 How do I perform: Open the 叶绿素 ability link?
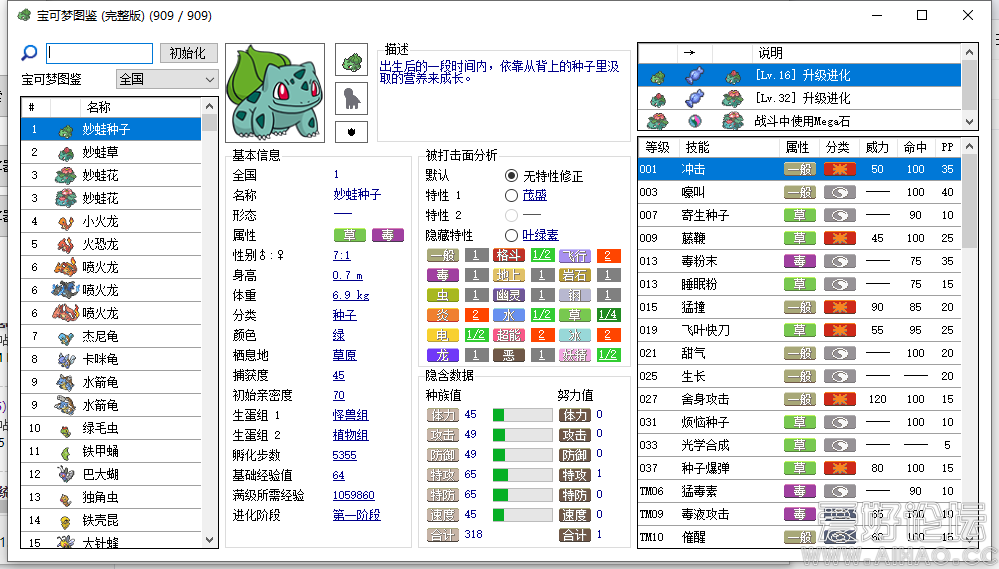pyautogui.click(x=540, y=235)
